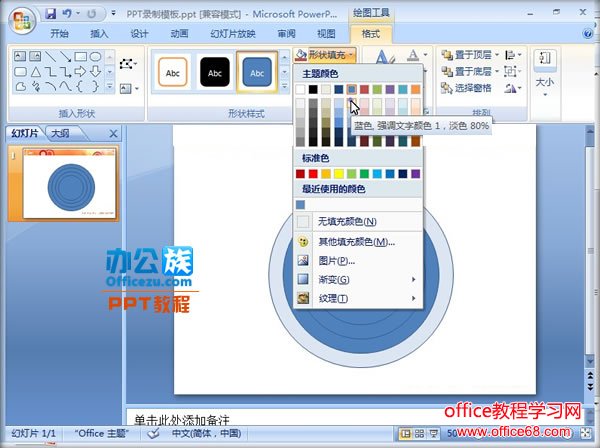Apply the black Abc shape style
This screenshot has width=600, height=448.
tap(215, 72)
